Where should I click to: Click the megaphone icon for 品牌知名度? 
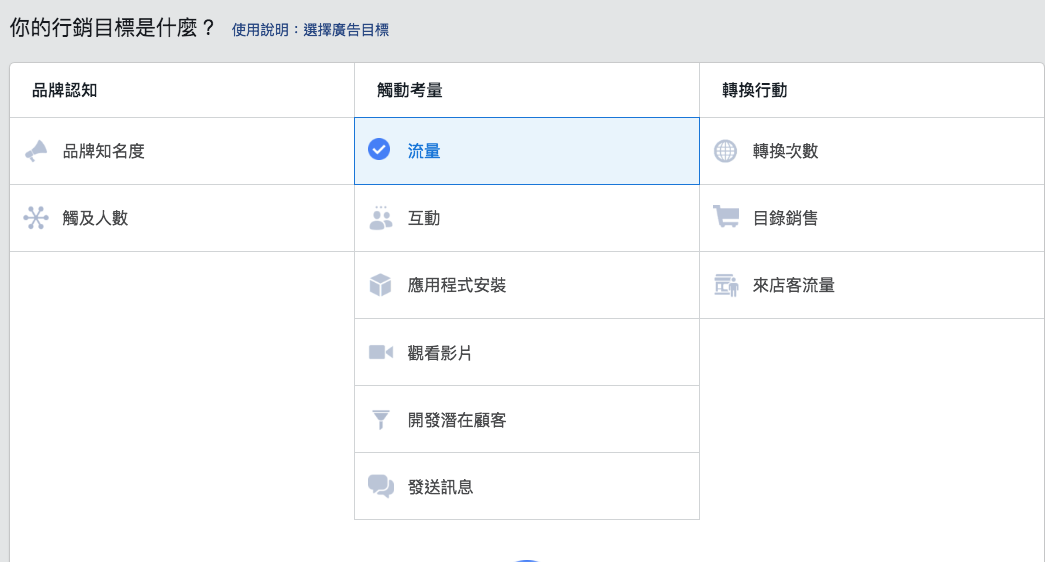36,151
